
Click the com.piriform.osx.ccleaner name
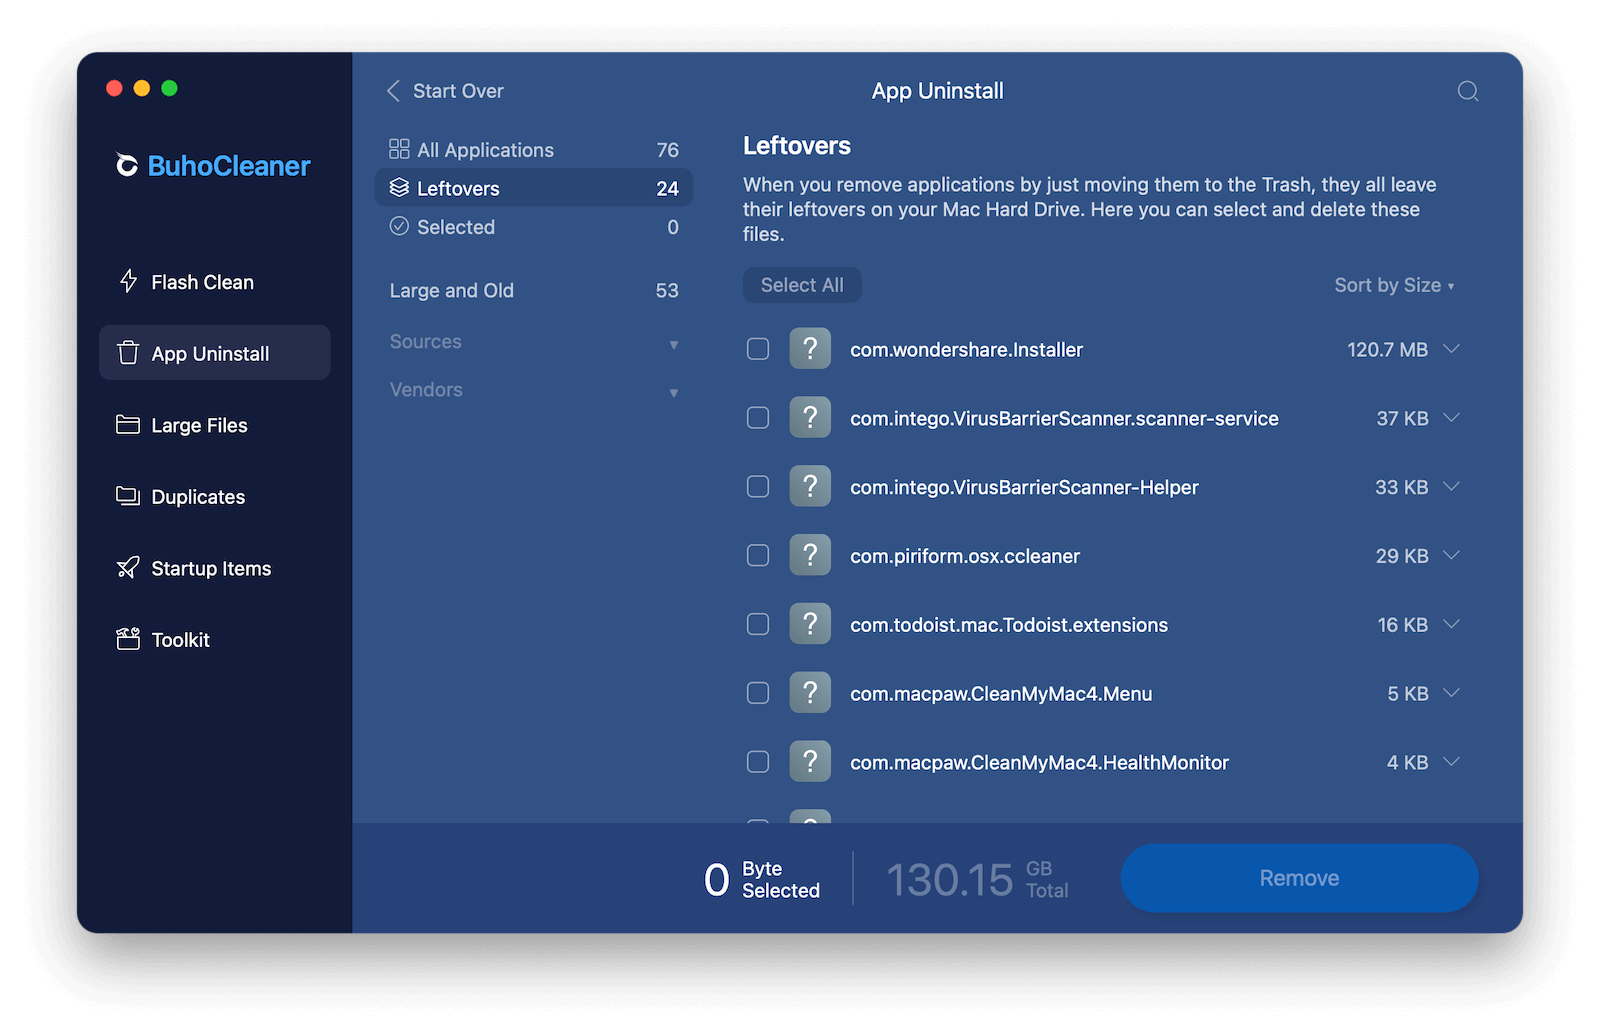pyautogui.click(x=965, y=555)
